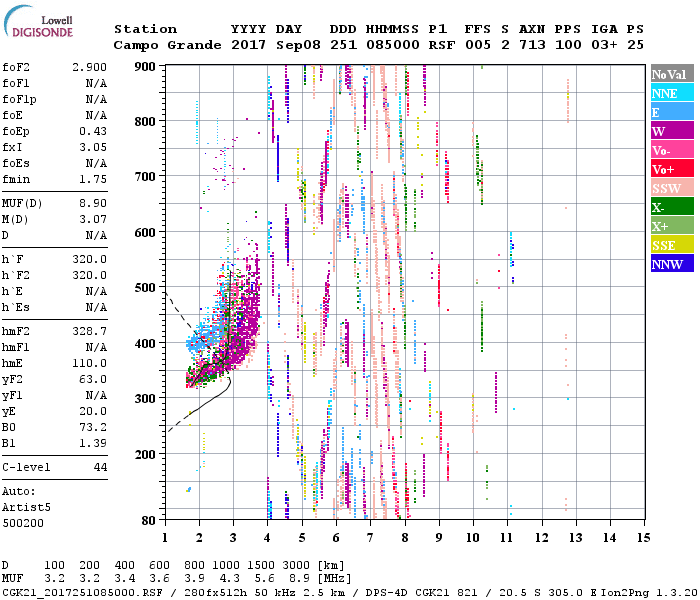
Task: Click the Lowell Digisonde logo
Action: tap(38, 21)
